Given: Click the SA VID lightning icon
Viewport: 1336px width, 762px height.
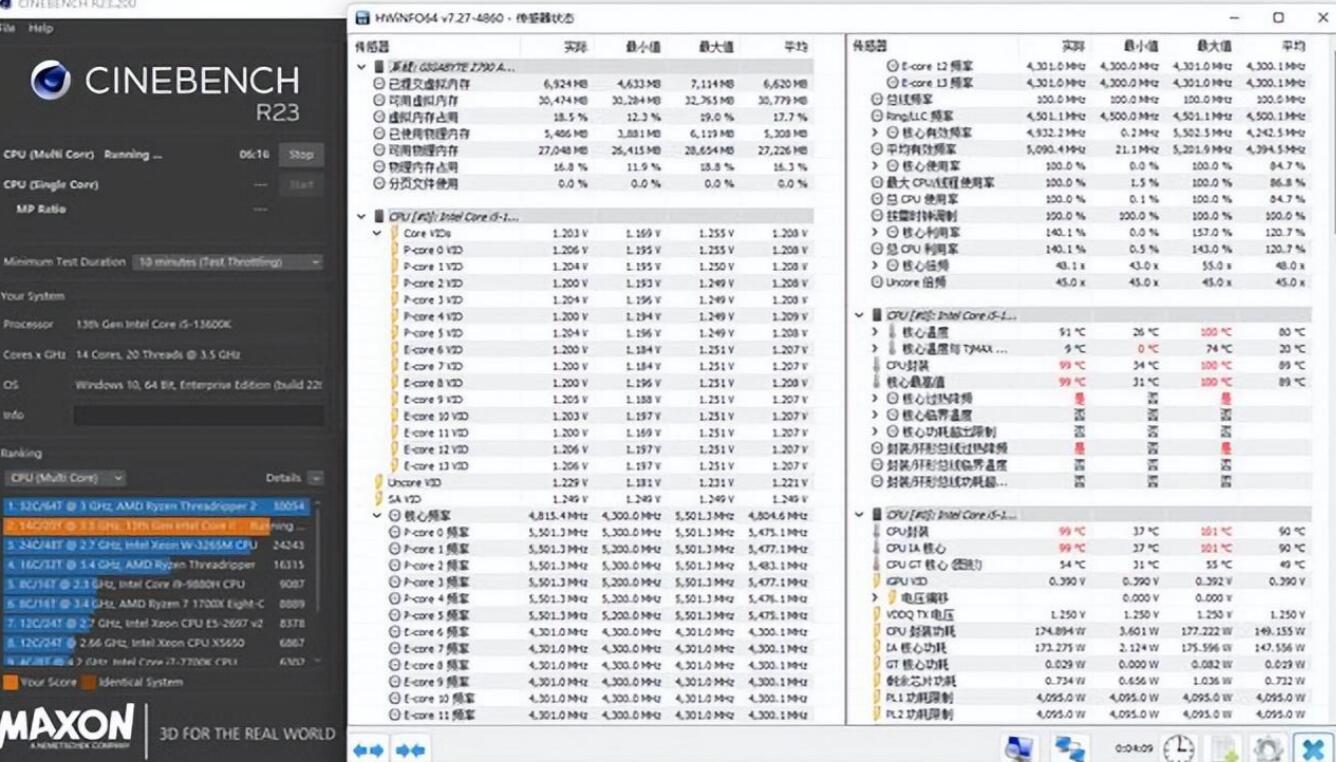Looking at the screenshot, I should coord(379,499).
